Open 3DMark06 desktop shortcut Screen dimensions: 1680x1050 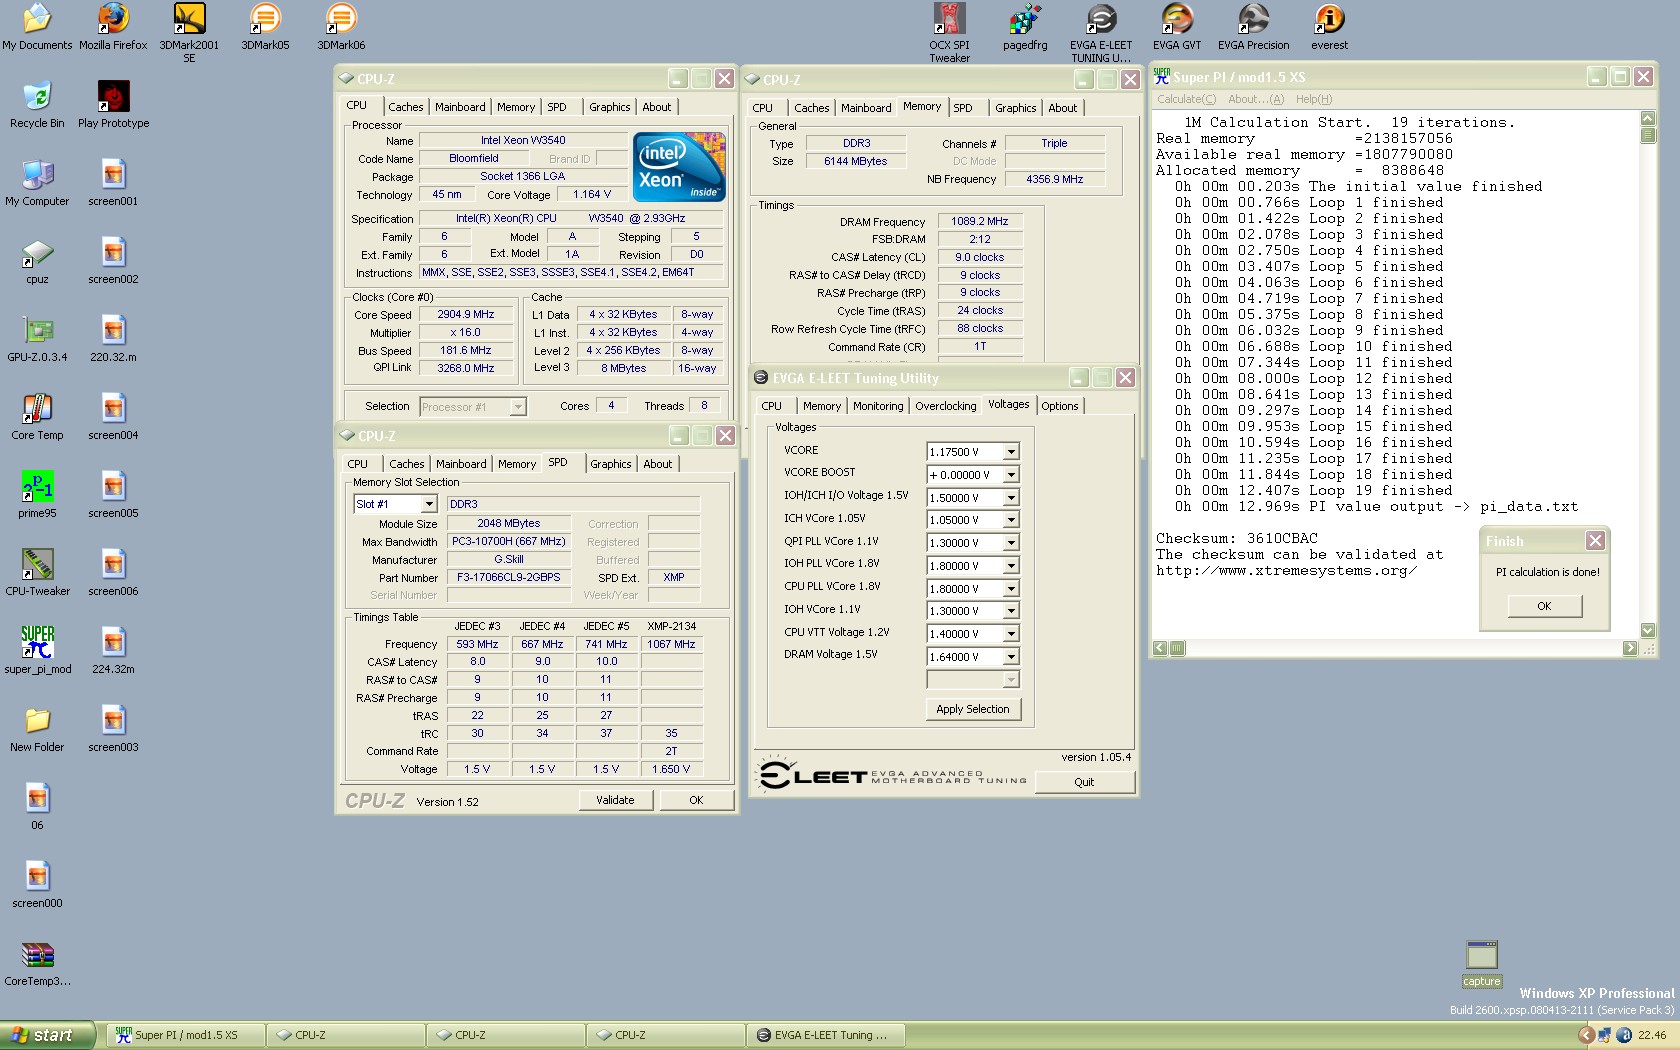pos(341,28)
